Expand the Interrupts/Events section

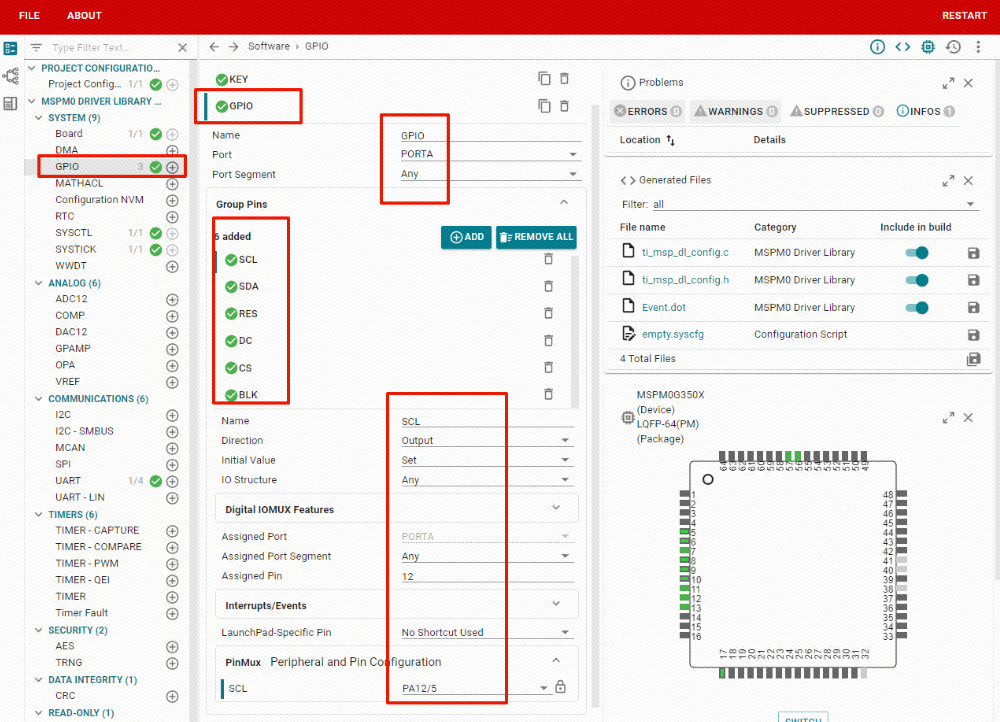tap(397, 605)
